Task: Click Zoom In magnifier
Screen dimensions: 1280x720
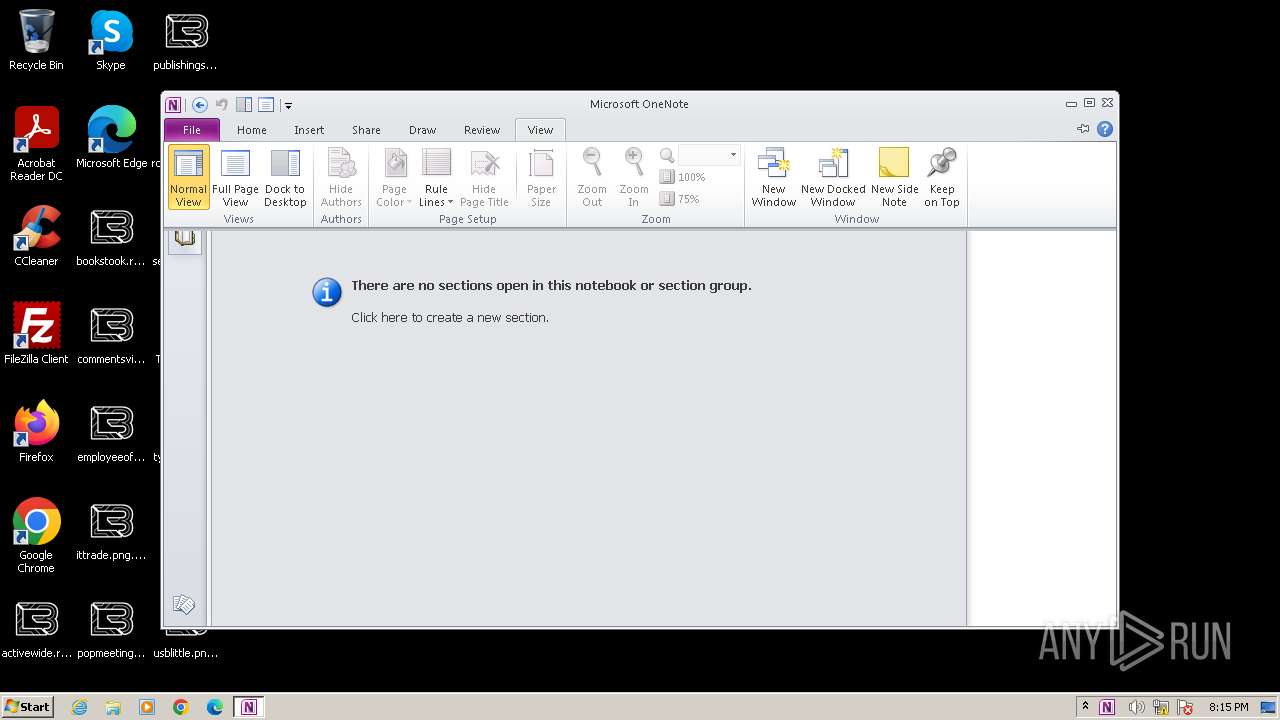Action: pyautogui.click(x=633, y=177)
